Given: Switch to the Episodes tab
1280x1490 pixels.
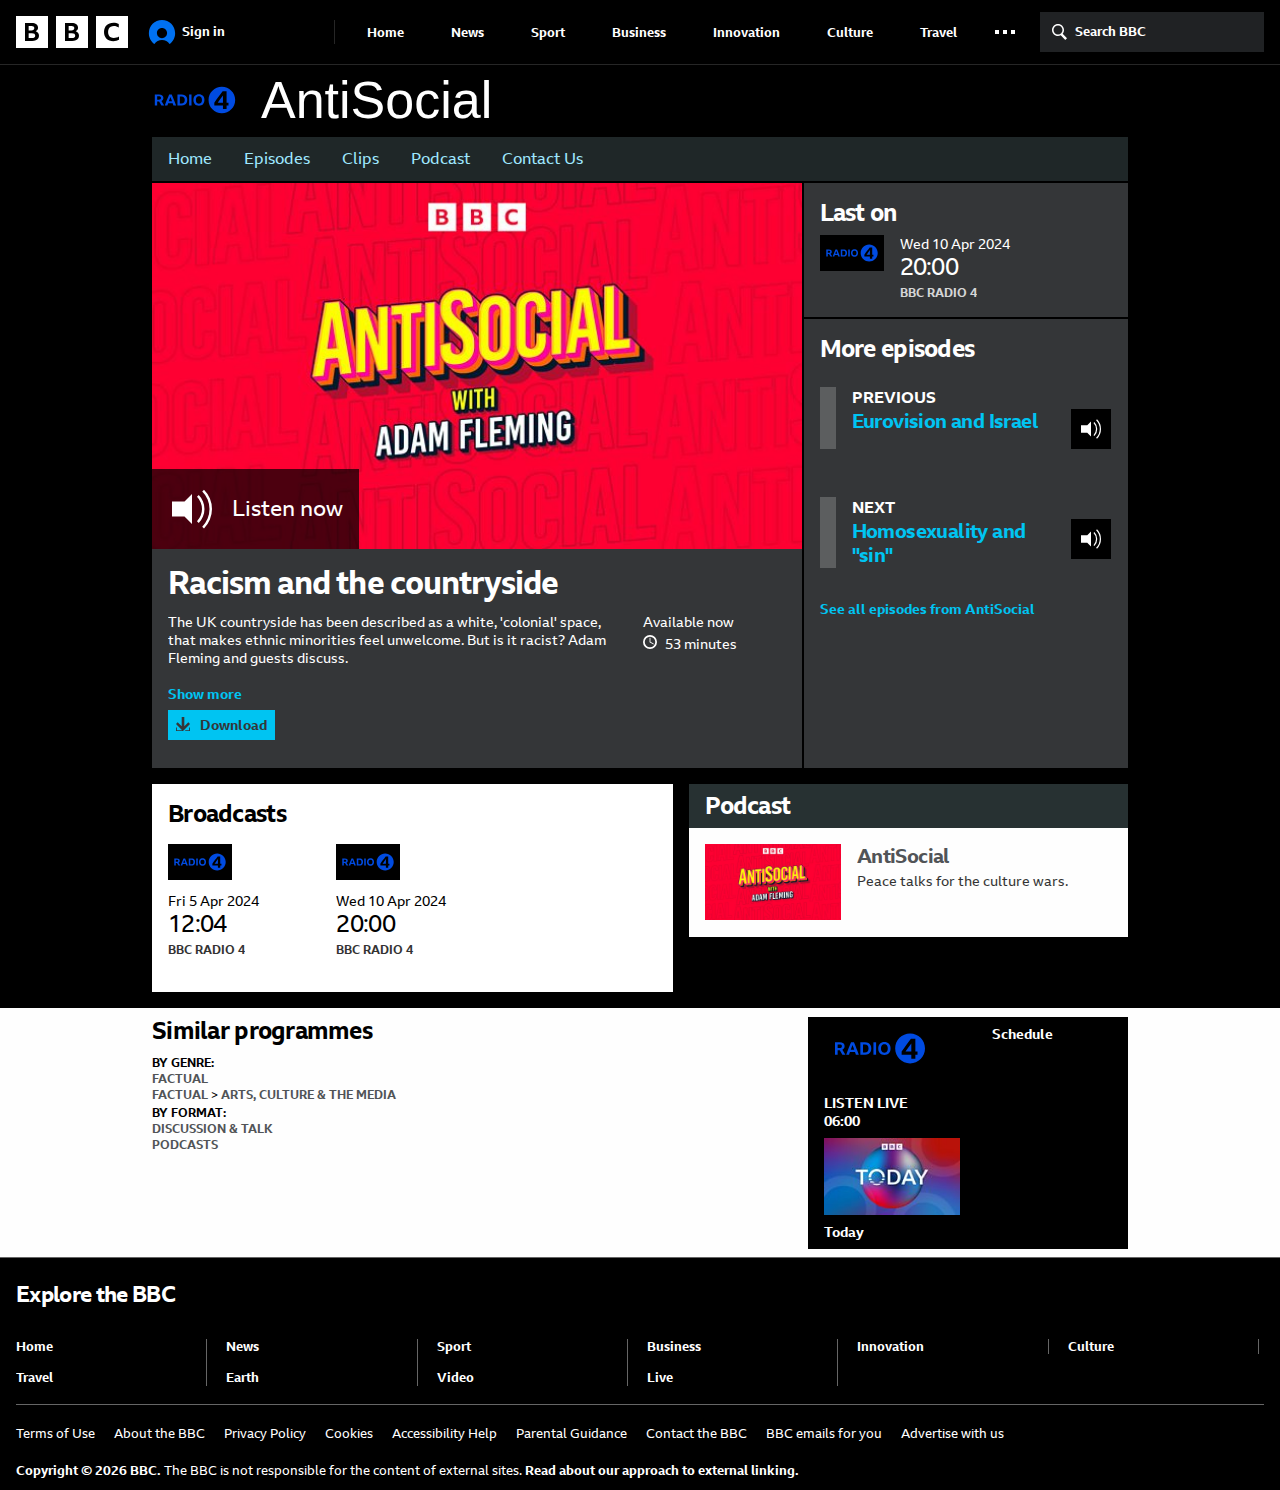Looking at the screenshot, I should (277, 159).
